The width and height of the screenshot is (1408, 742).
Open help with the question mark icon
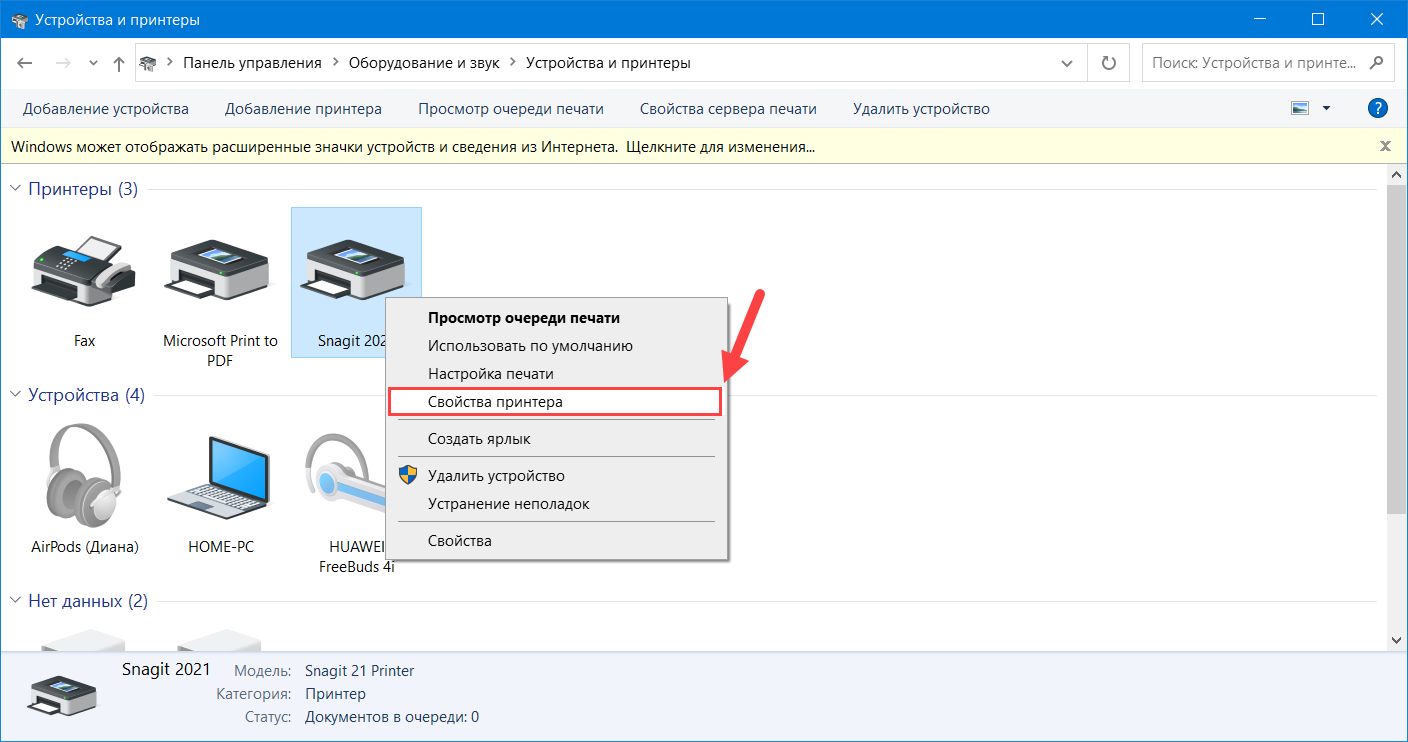pyautogui.click(x=1377, y=109)
